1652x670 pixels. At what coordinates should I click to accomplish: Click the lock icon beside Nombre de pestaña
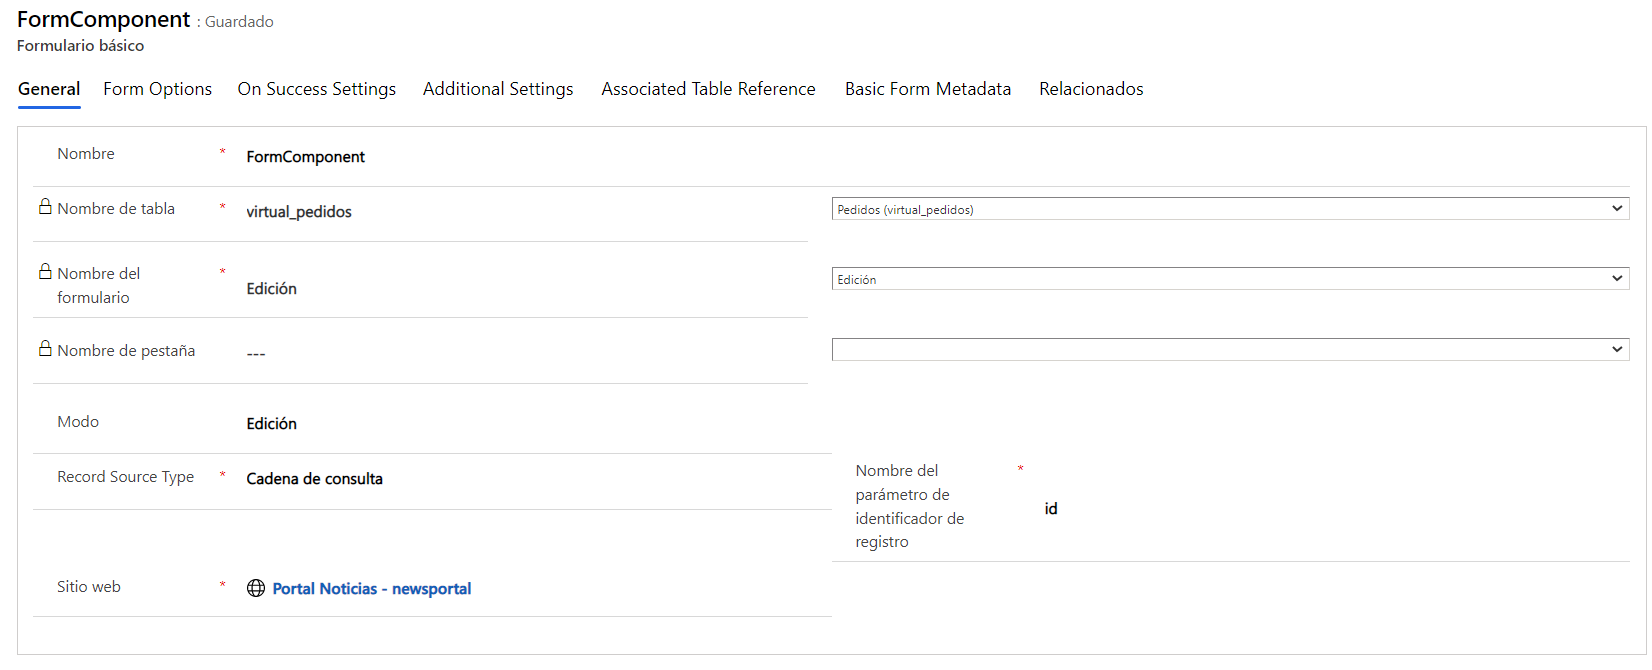coord(45,349)
